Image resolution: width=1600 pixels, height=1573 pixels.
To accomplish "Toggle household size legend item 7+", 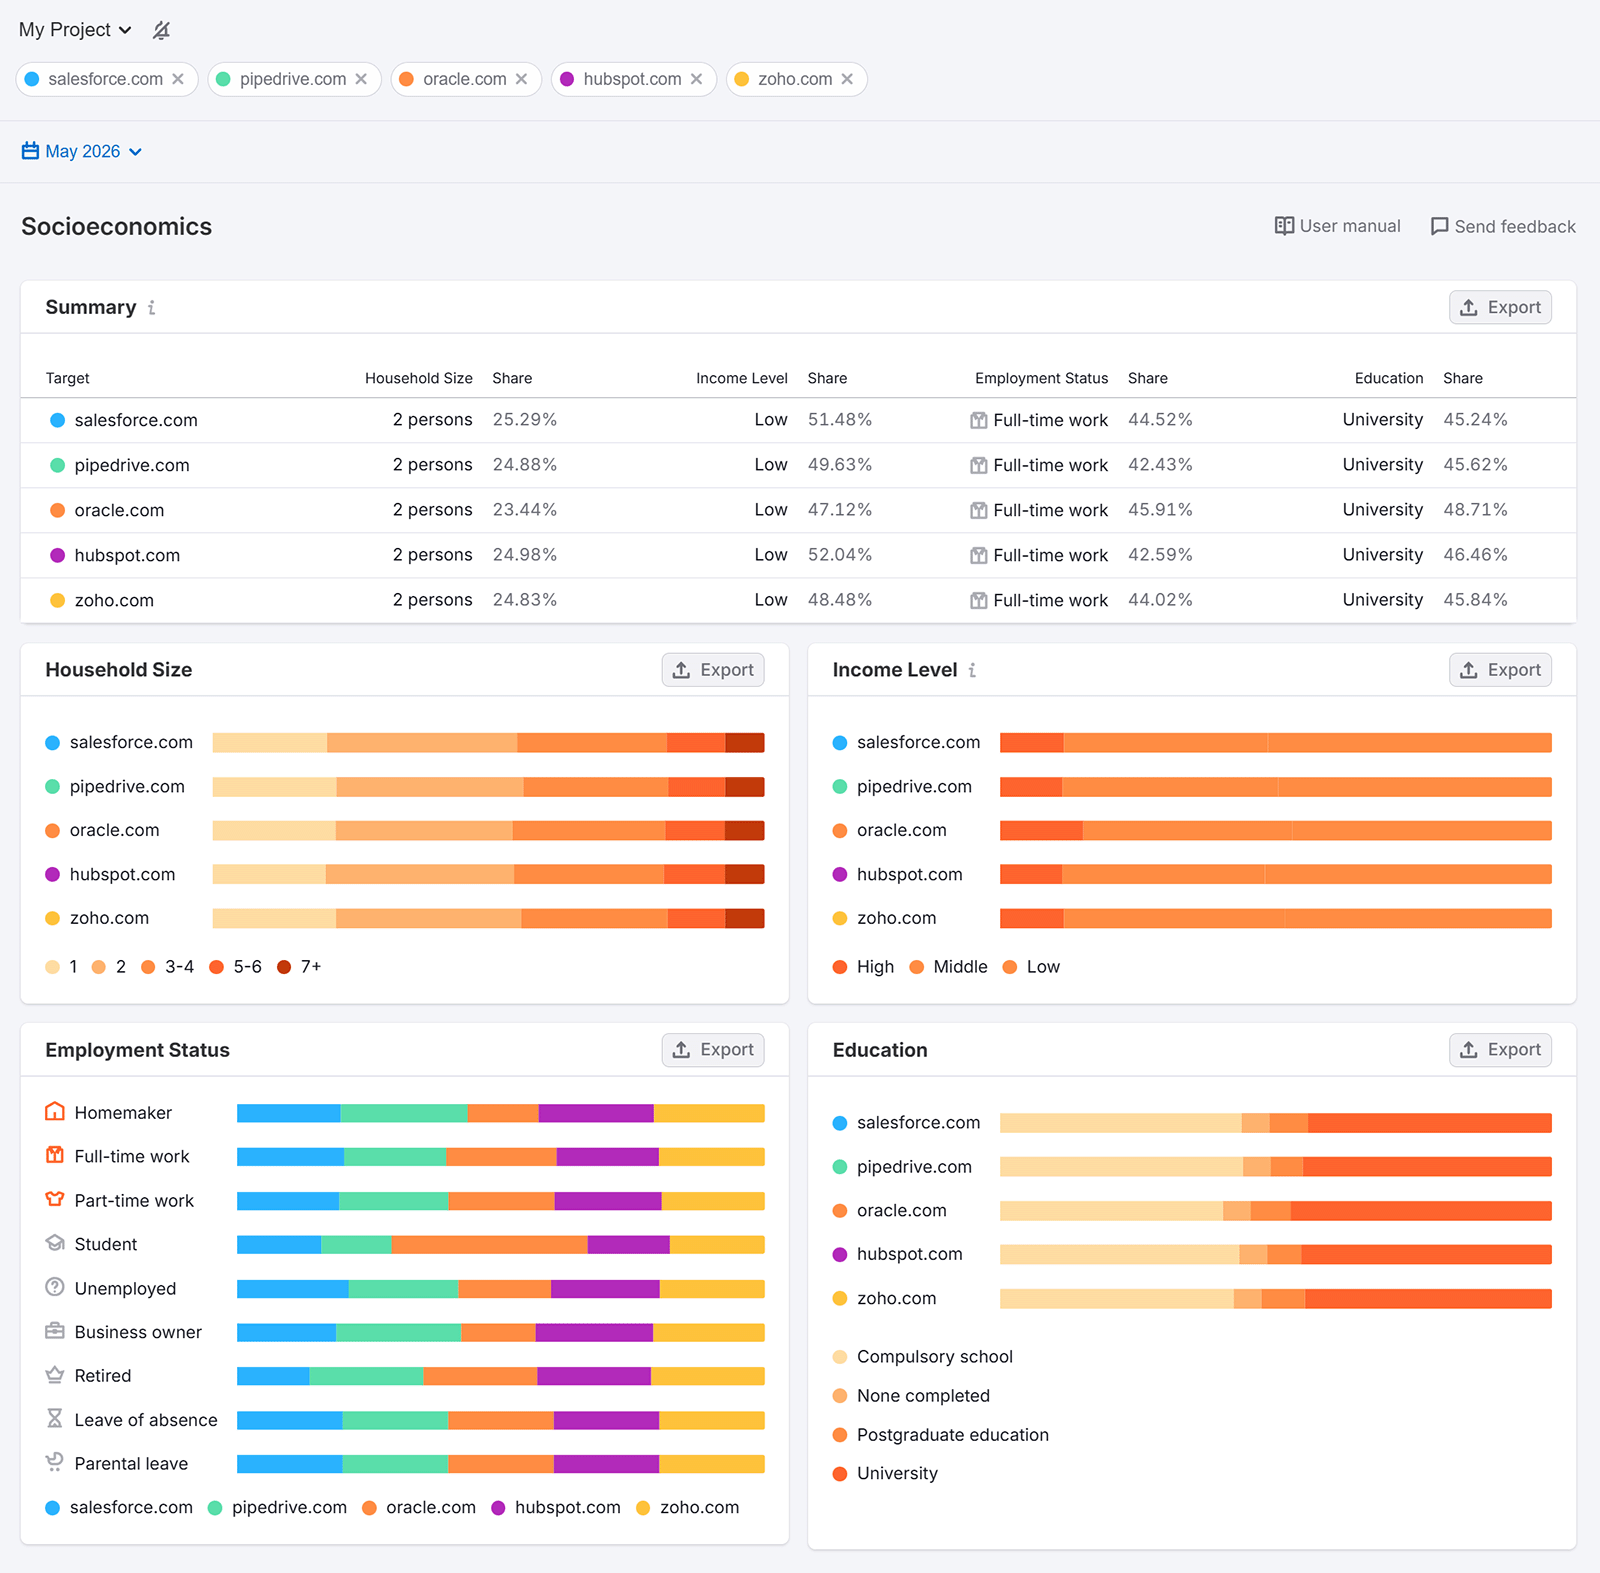I will [x=300, y=967].
